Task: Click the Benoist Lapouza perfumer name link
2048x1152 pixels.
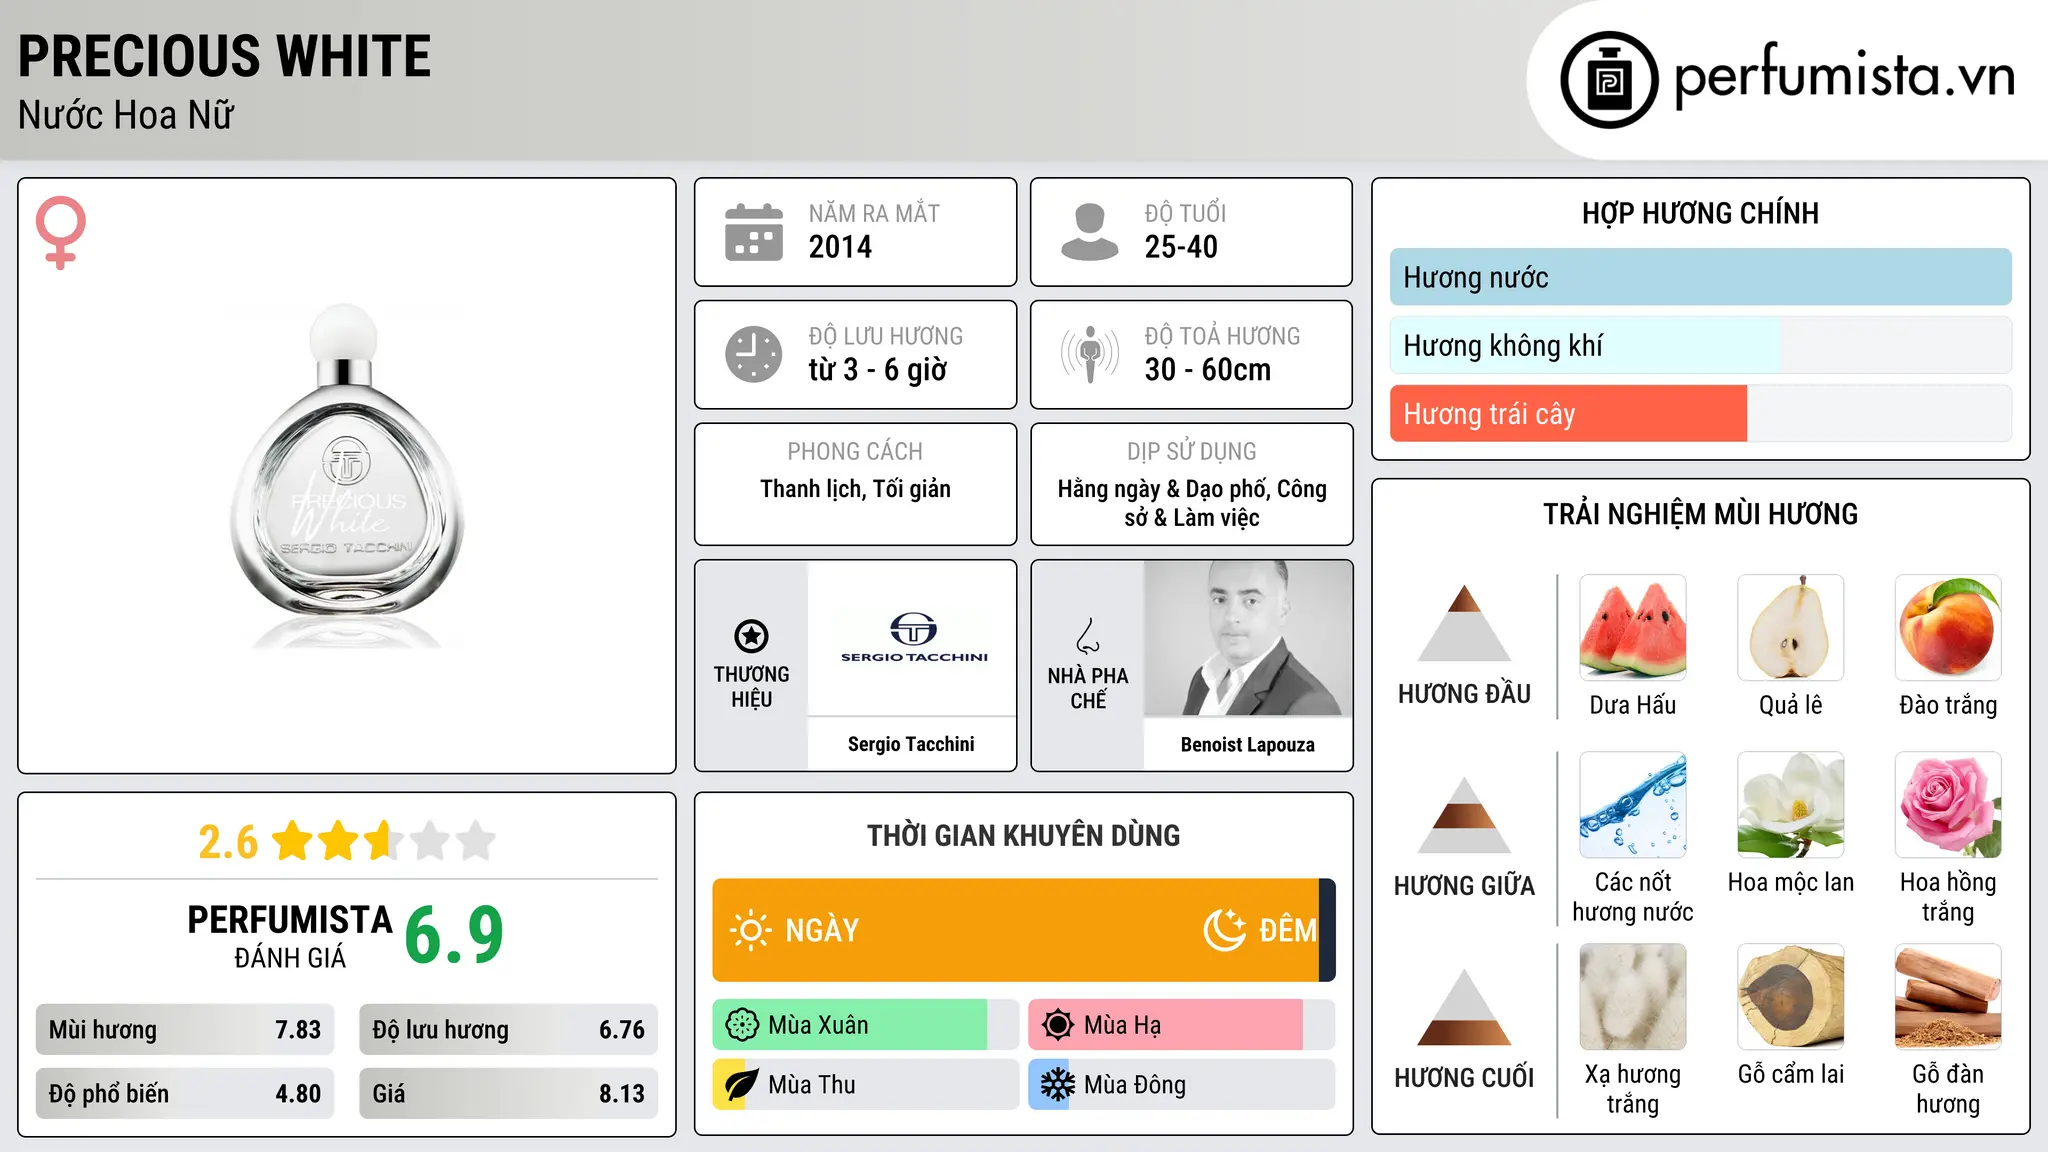Action: [1248, 744]
